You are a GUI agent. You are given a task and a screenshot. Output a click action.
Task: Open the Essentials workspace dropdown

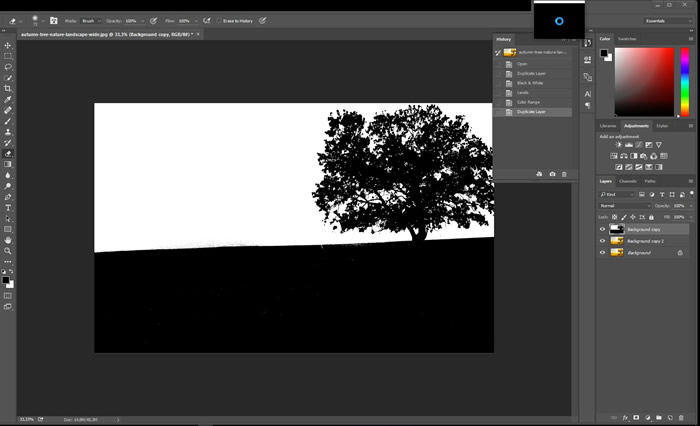[667, 21]
